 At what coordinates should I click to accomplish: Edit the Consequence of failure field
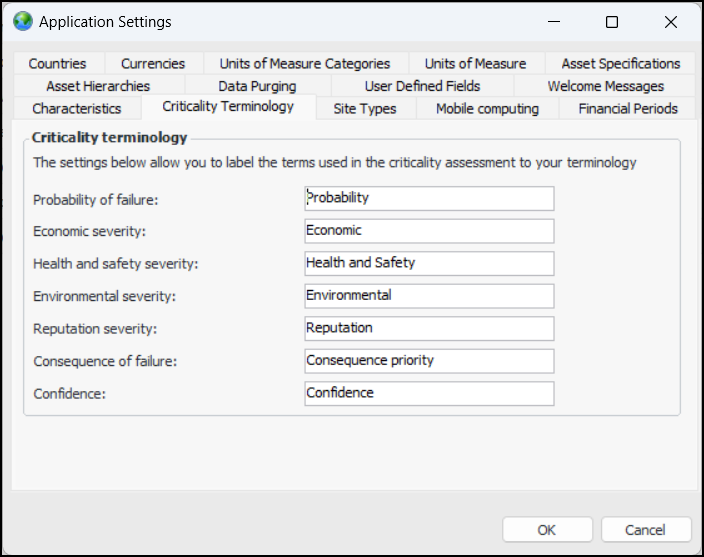coord(429,360)
